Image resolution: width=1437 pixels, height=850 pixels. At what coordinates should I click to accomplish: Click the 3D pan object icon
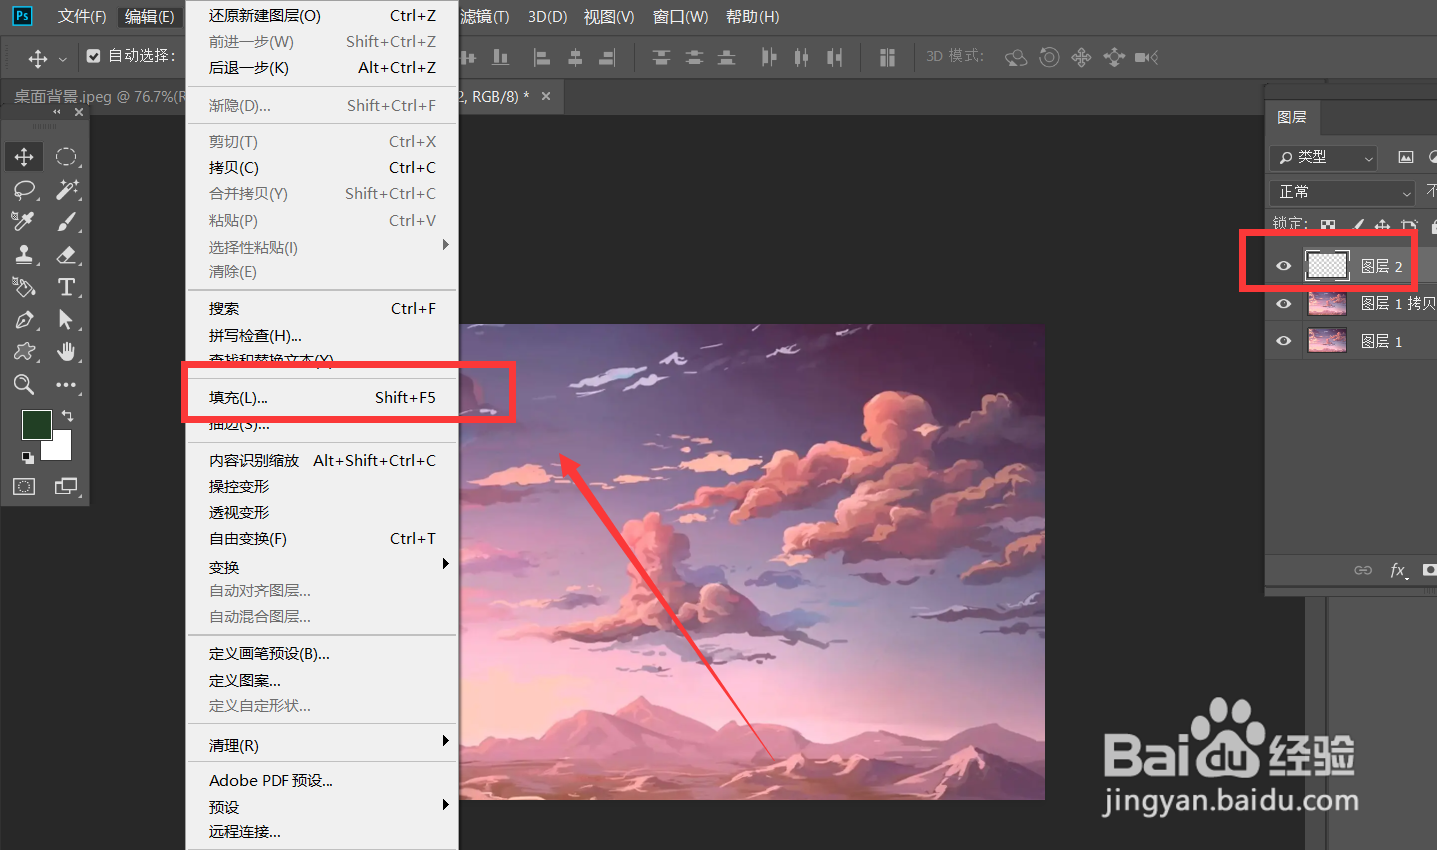(x=1081, y=57)
